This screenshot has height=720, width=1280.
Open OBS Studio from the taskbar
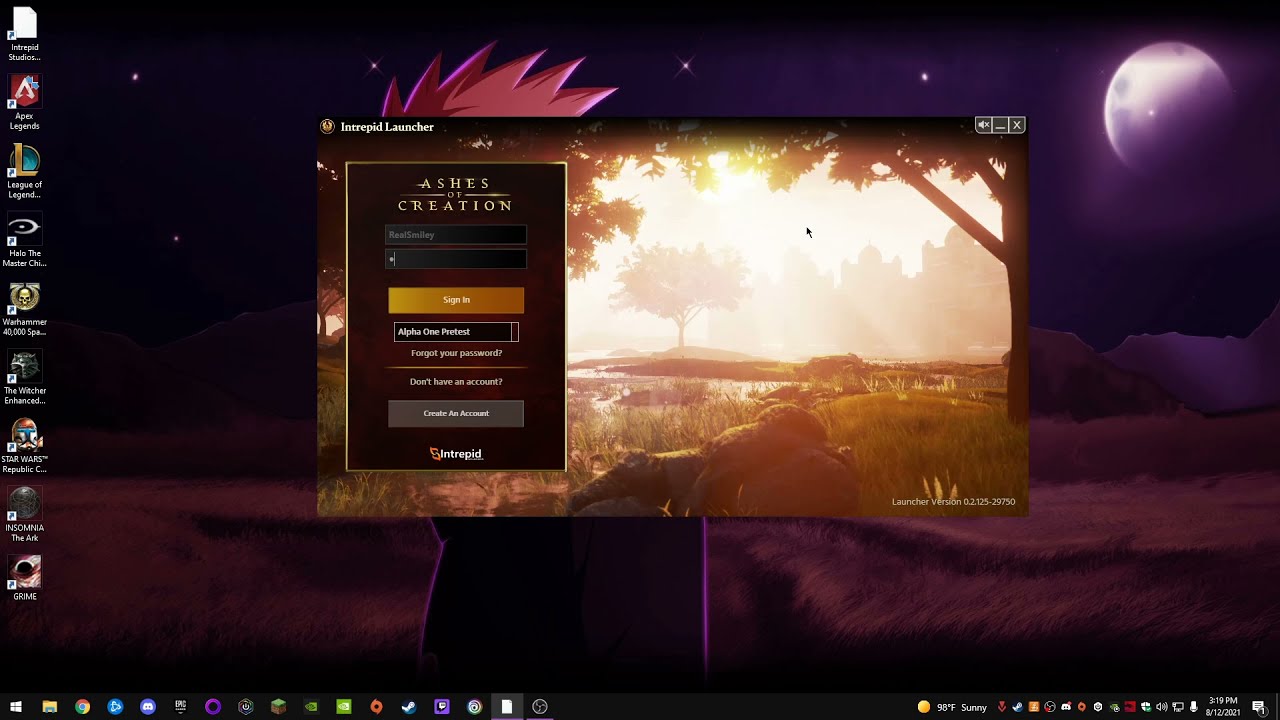tap(540, 707)
